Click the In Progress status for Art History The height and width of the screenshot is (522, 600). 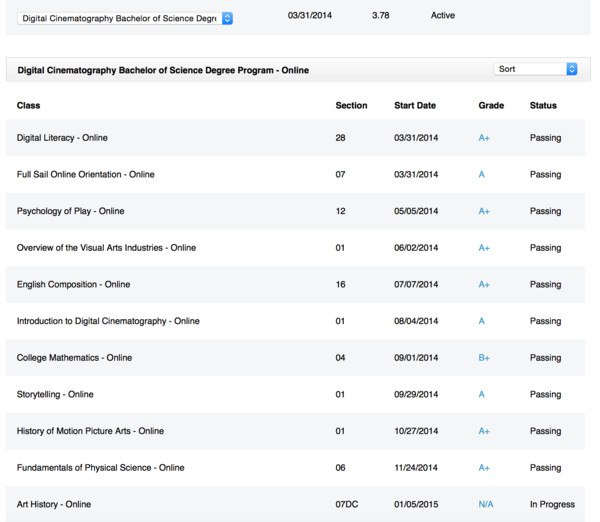click(552, 504)
